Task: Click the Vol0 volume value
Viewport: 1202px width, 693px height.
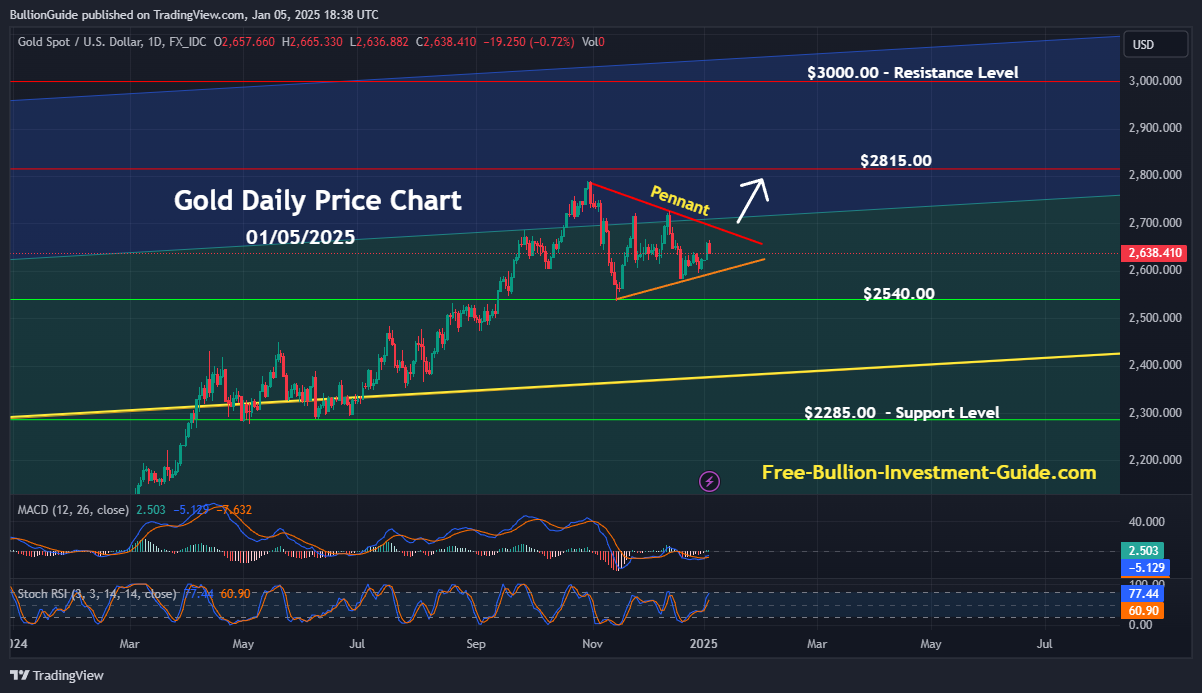Action: (593, 42)
